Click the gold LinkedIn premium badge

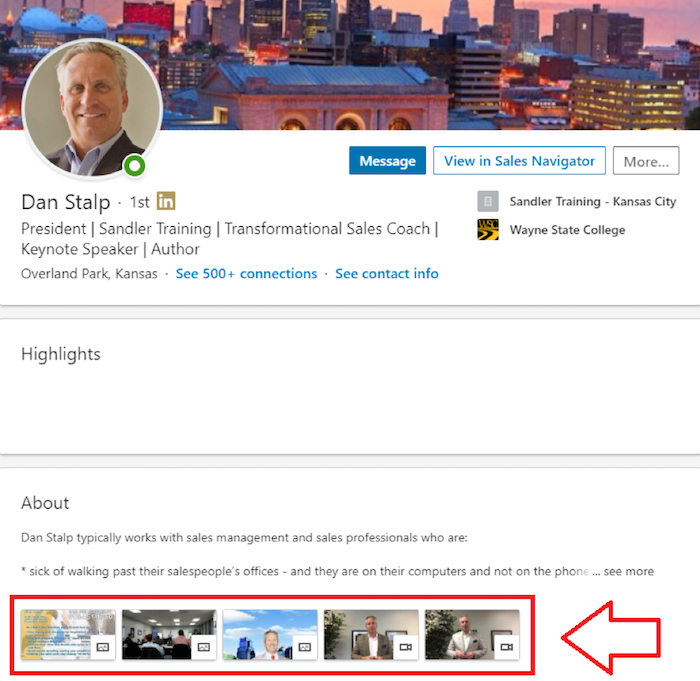[x=166, y=201]
